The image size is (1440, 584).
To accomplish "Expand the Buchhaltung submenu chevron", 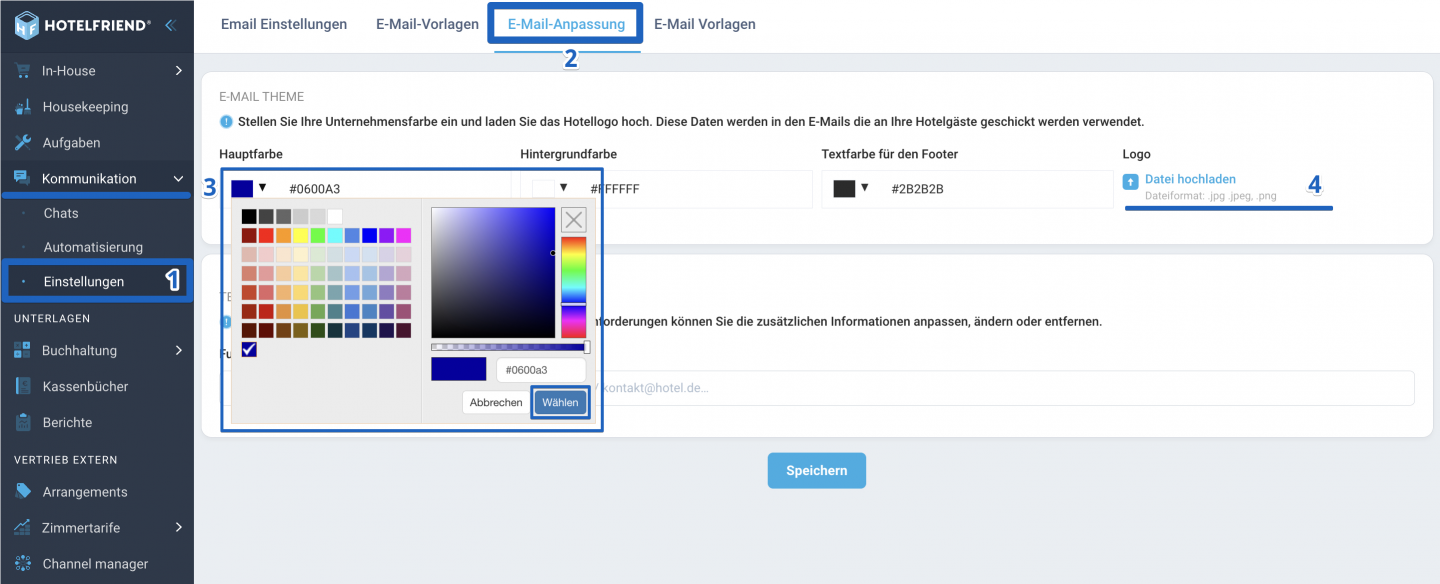I will [x=179, y=351].
